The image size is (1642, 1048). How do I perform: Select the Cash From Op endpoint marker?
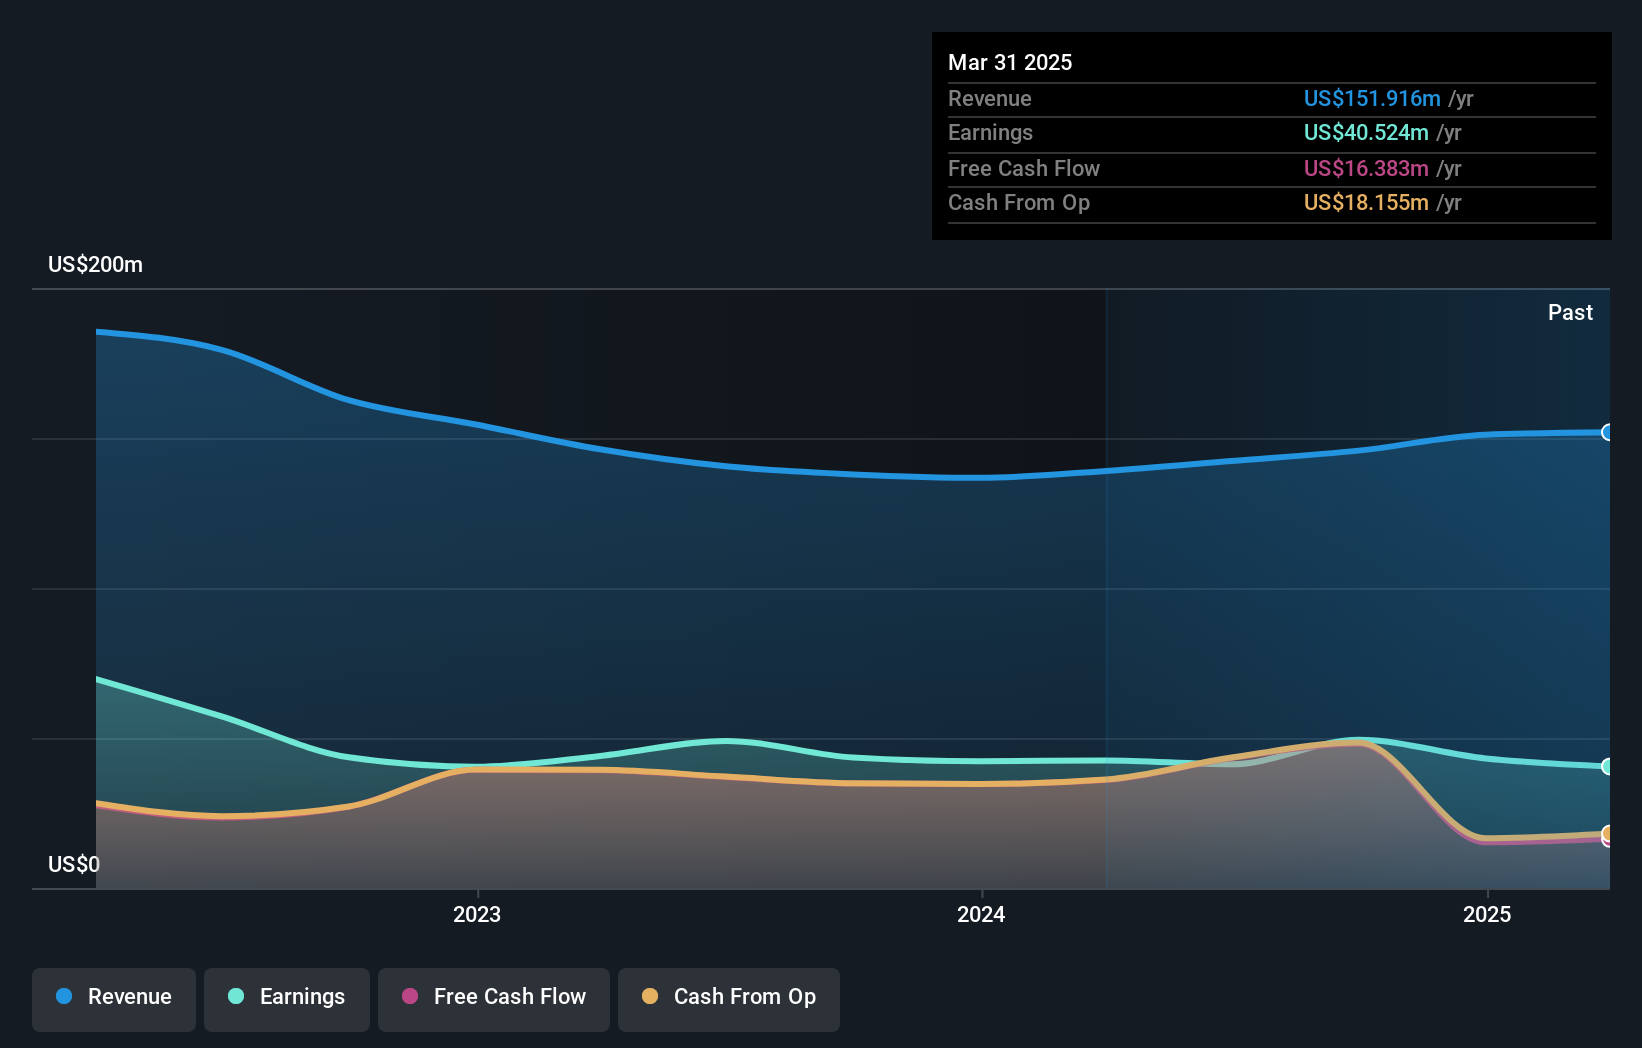(x=1608, y=833)
